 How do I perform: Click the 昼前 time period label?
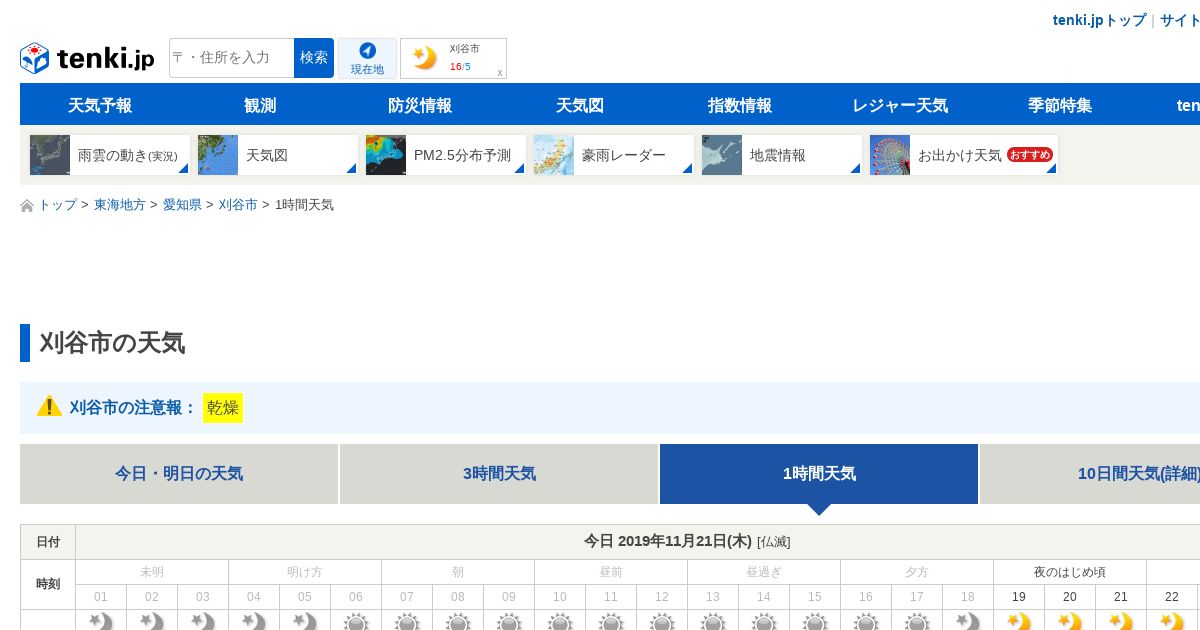611,572
